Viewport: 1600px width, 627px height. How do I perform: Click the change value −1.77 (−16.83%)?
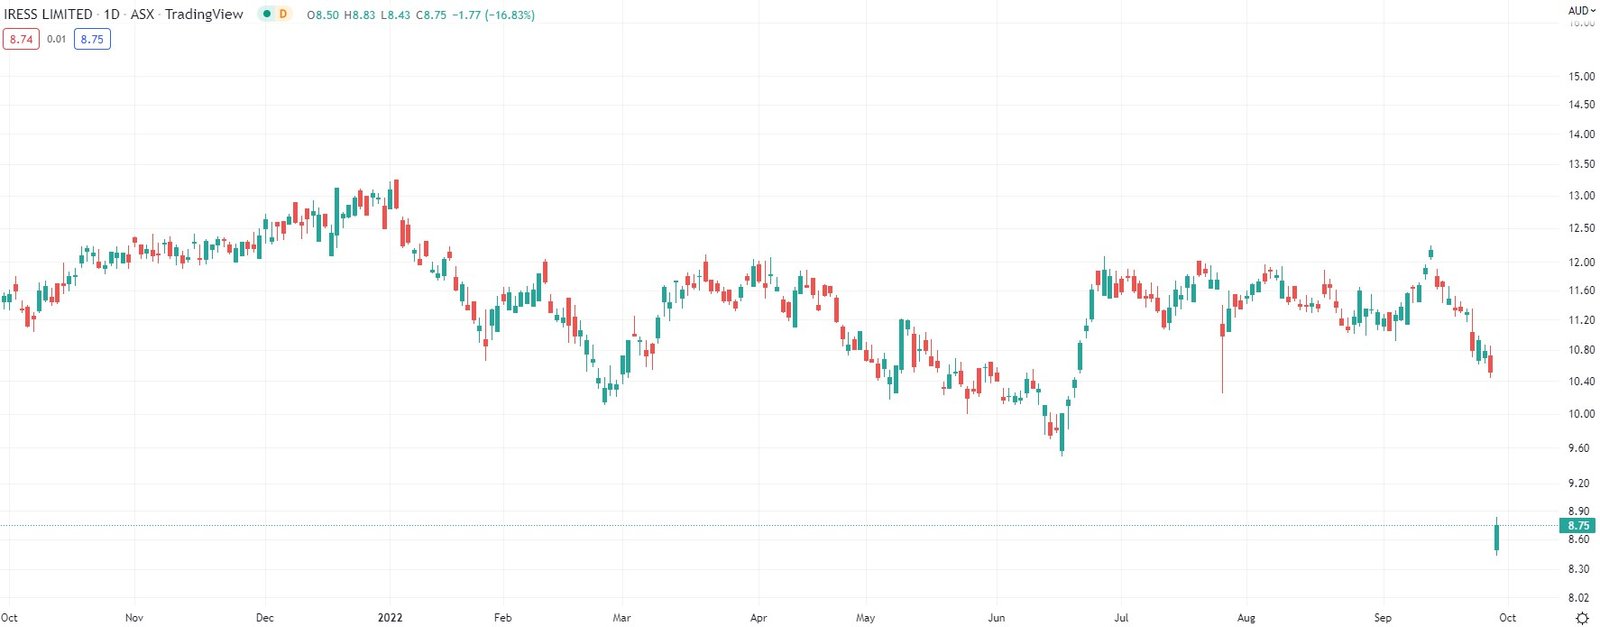click(x=493, y=15)
